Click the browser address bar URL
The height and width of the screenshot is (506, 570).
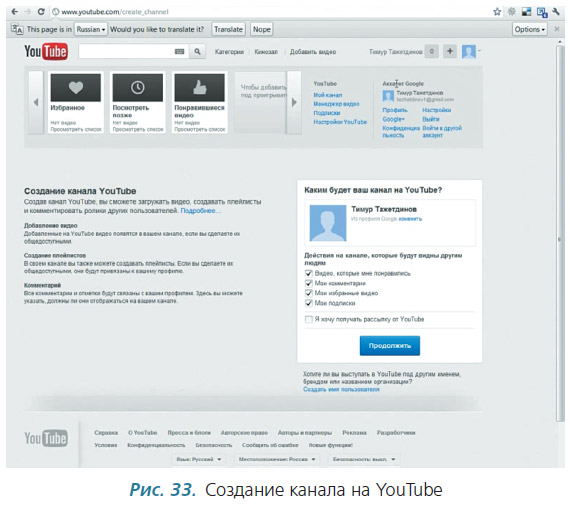pos(115,12)
